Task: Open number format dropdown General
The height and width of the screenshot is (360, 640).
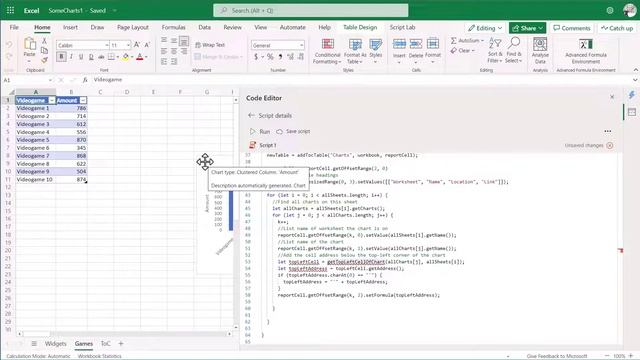Action: (x=301, y=45)
